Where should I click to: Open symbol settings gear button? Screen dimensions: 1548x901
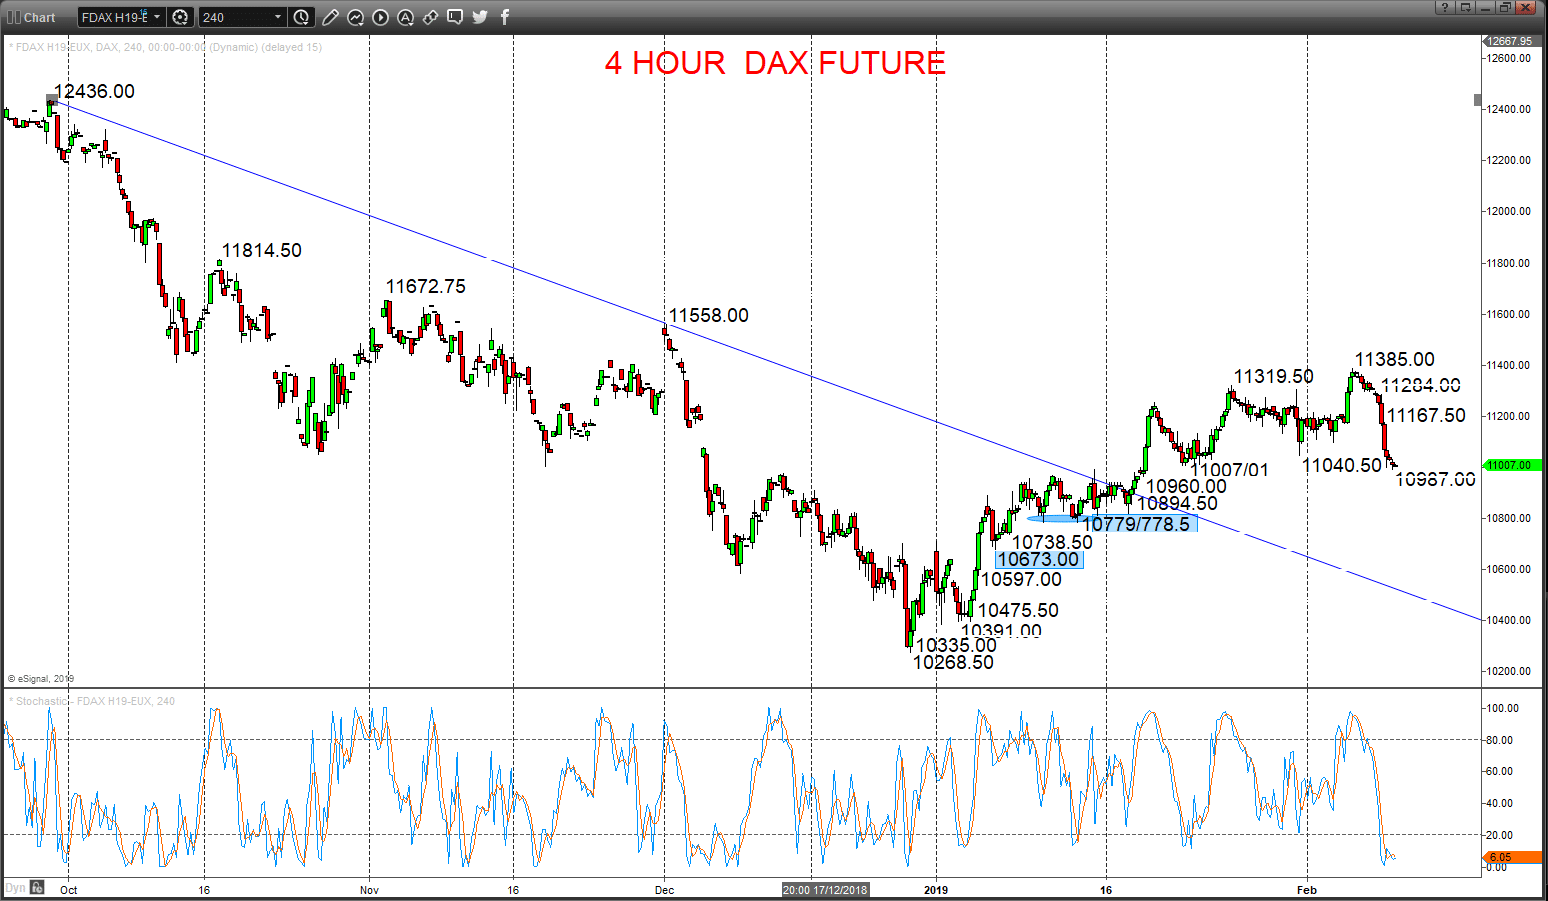pyautogui.click(x=180, y=17)
